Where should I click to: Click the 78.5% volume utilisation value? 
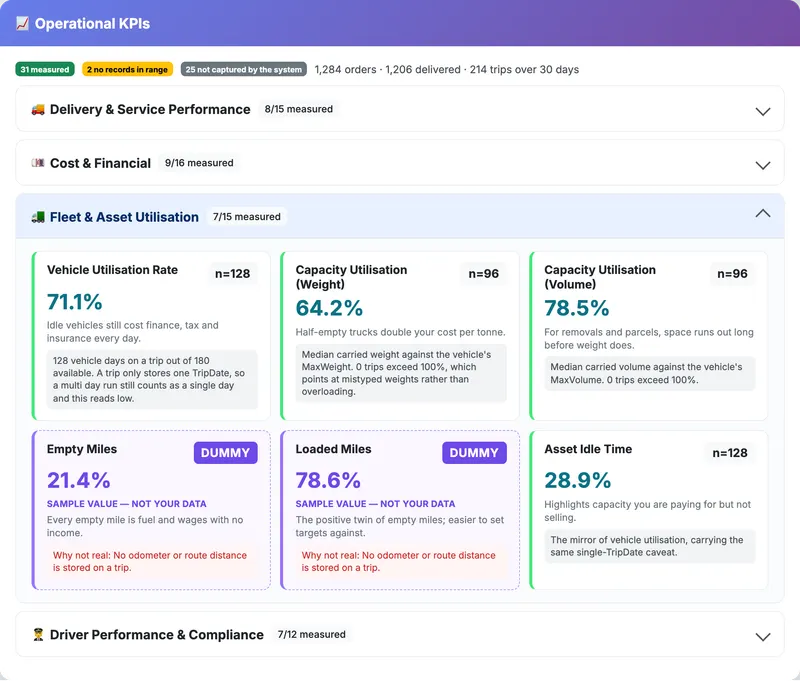577,308
